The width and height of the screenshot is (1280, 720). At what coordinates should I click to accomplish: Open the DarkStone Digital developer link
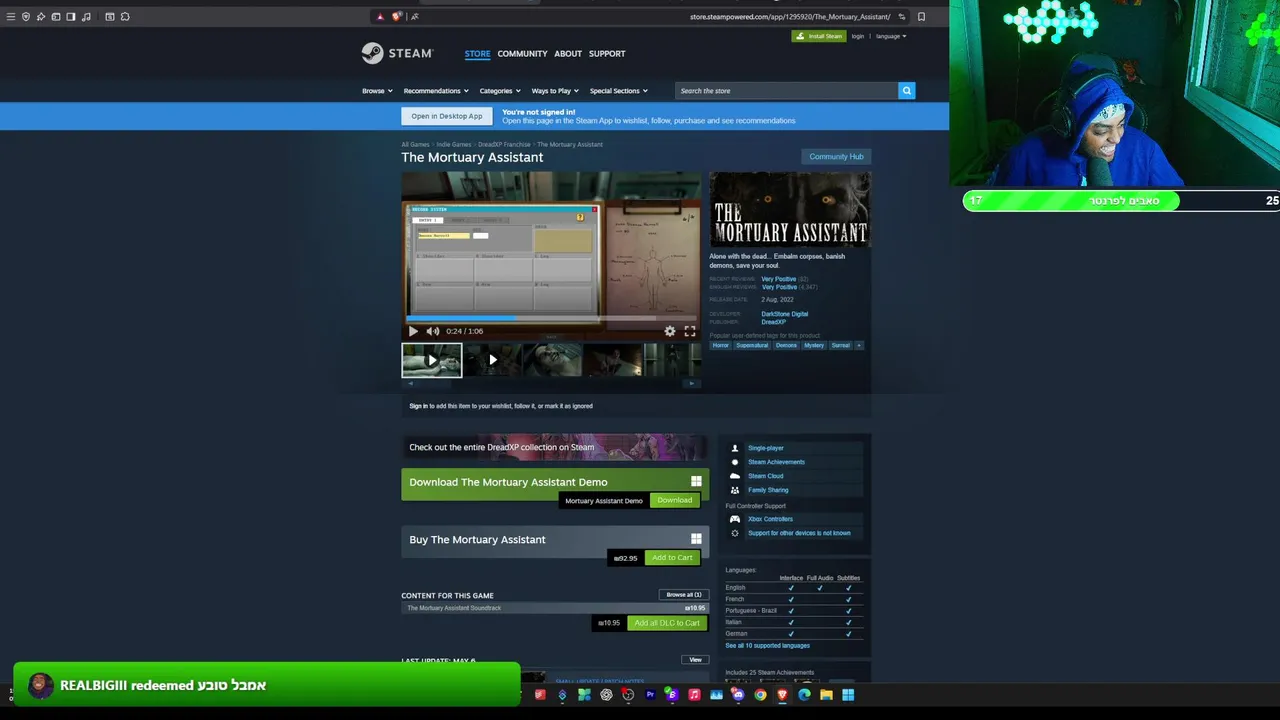point(784,314)
